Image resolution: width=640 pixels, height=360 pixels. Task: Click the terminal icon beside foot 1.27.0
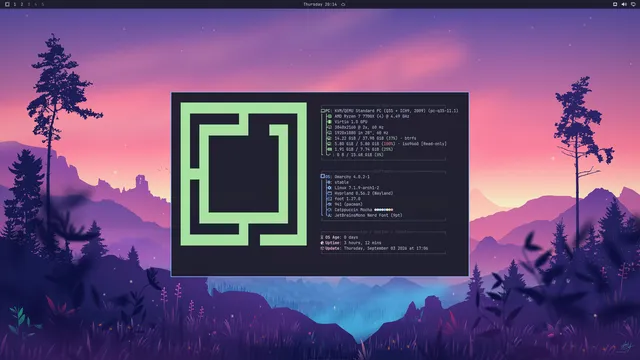[x=329, y=199]
